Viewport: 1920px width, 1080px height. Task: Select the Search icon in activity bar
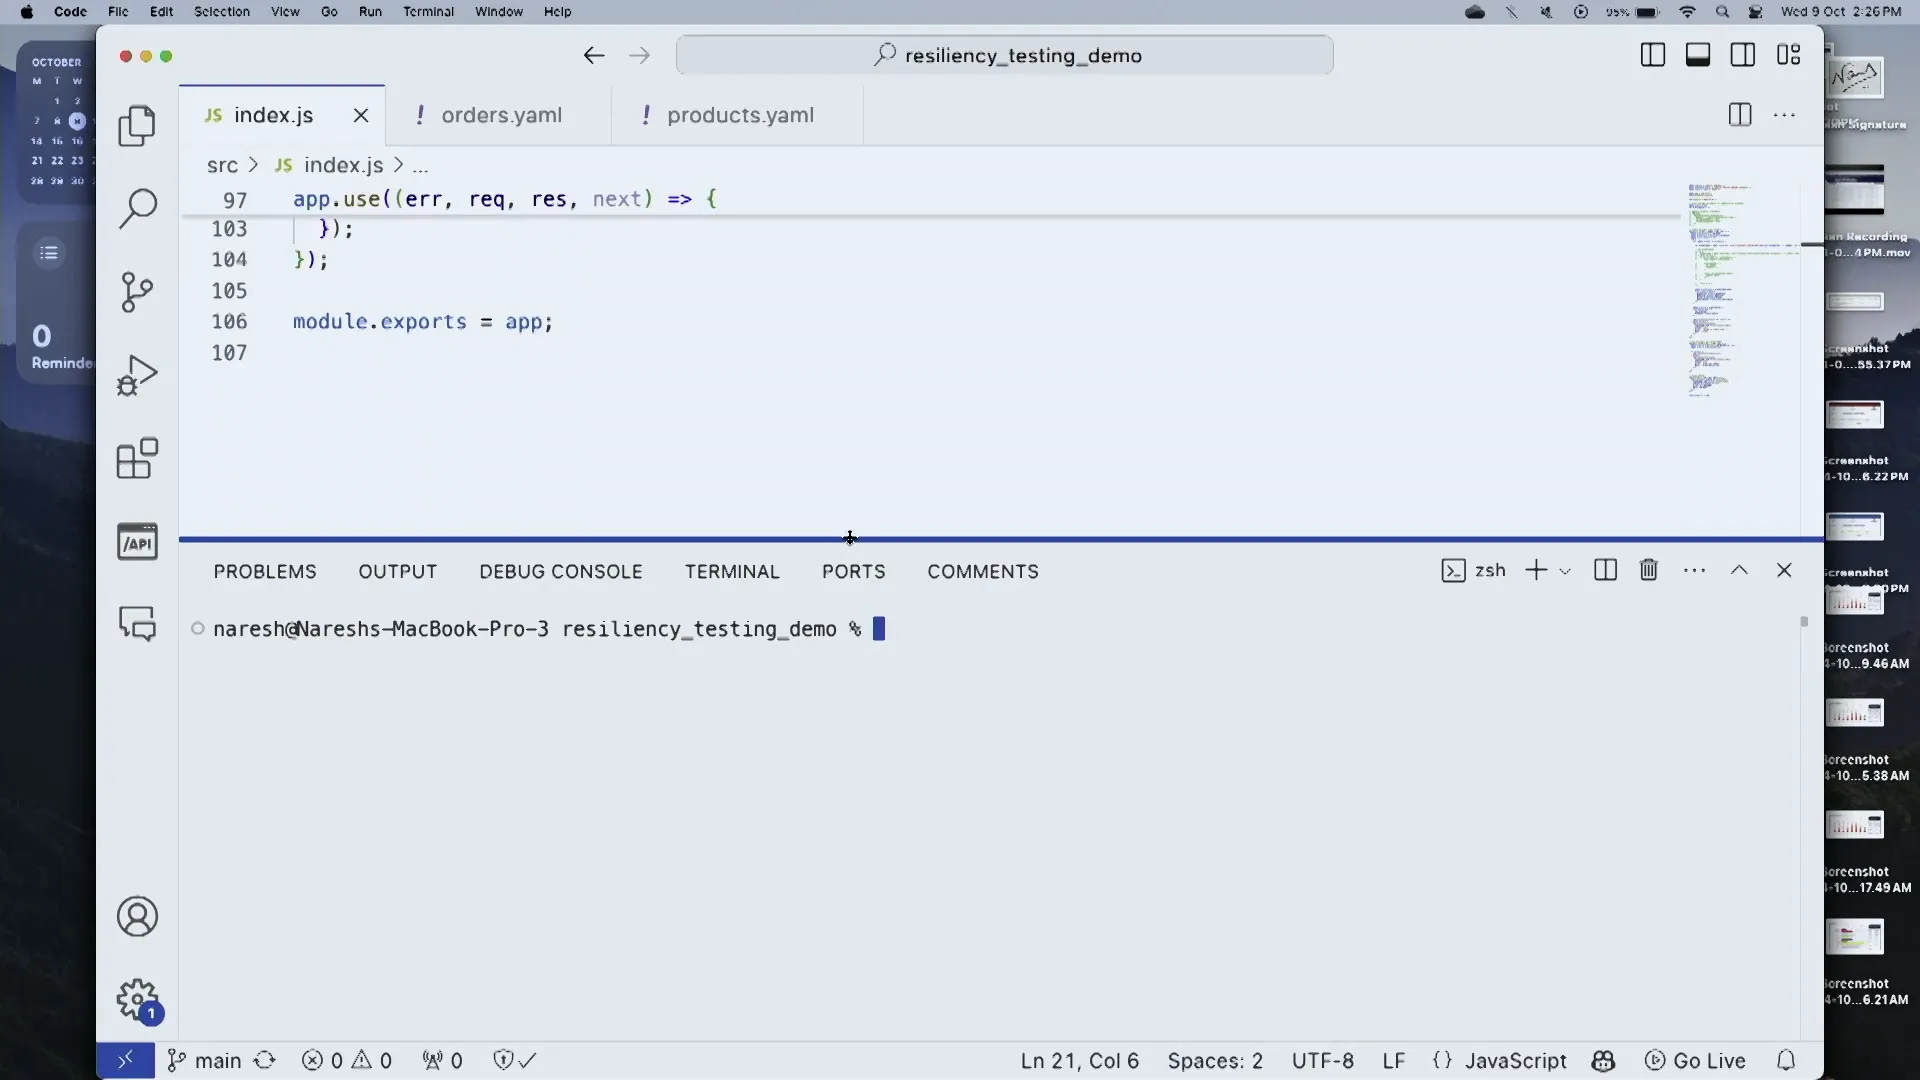[x=137, y=208]
